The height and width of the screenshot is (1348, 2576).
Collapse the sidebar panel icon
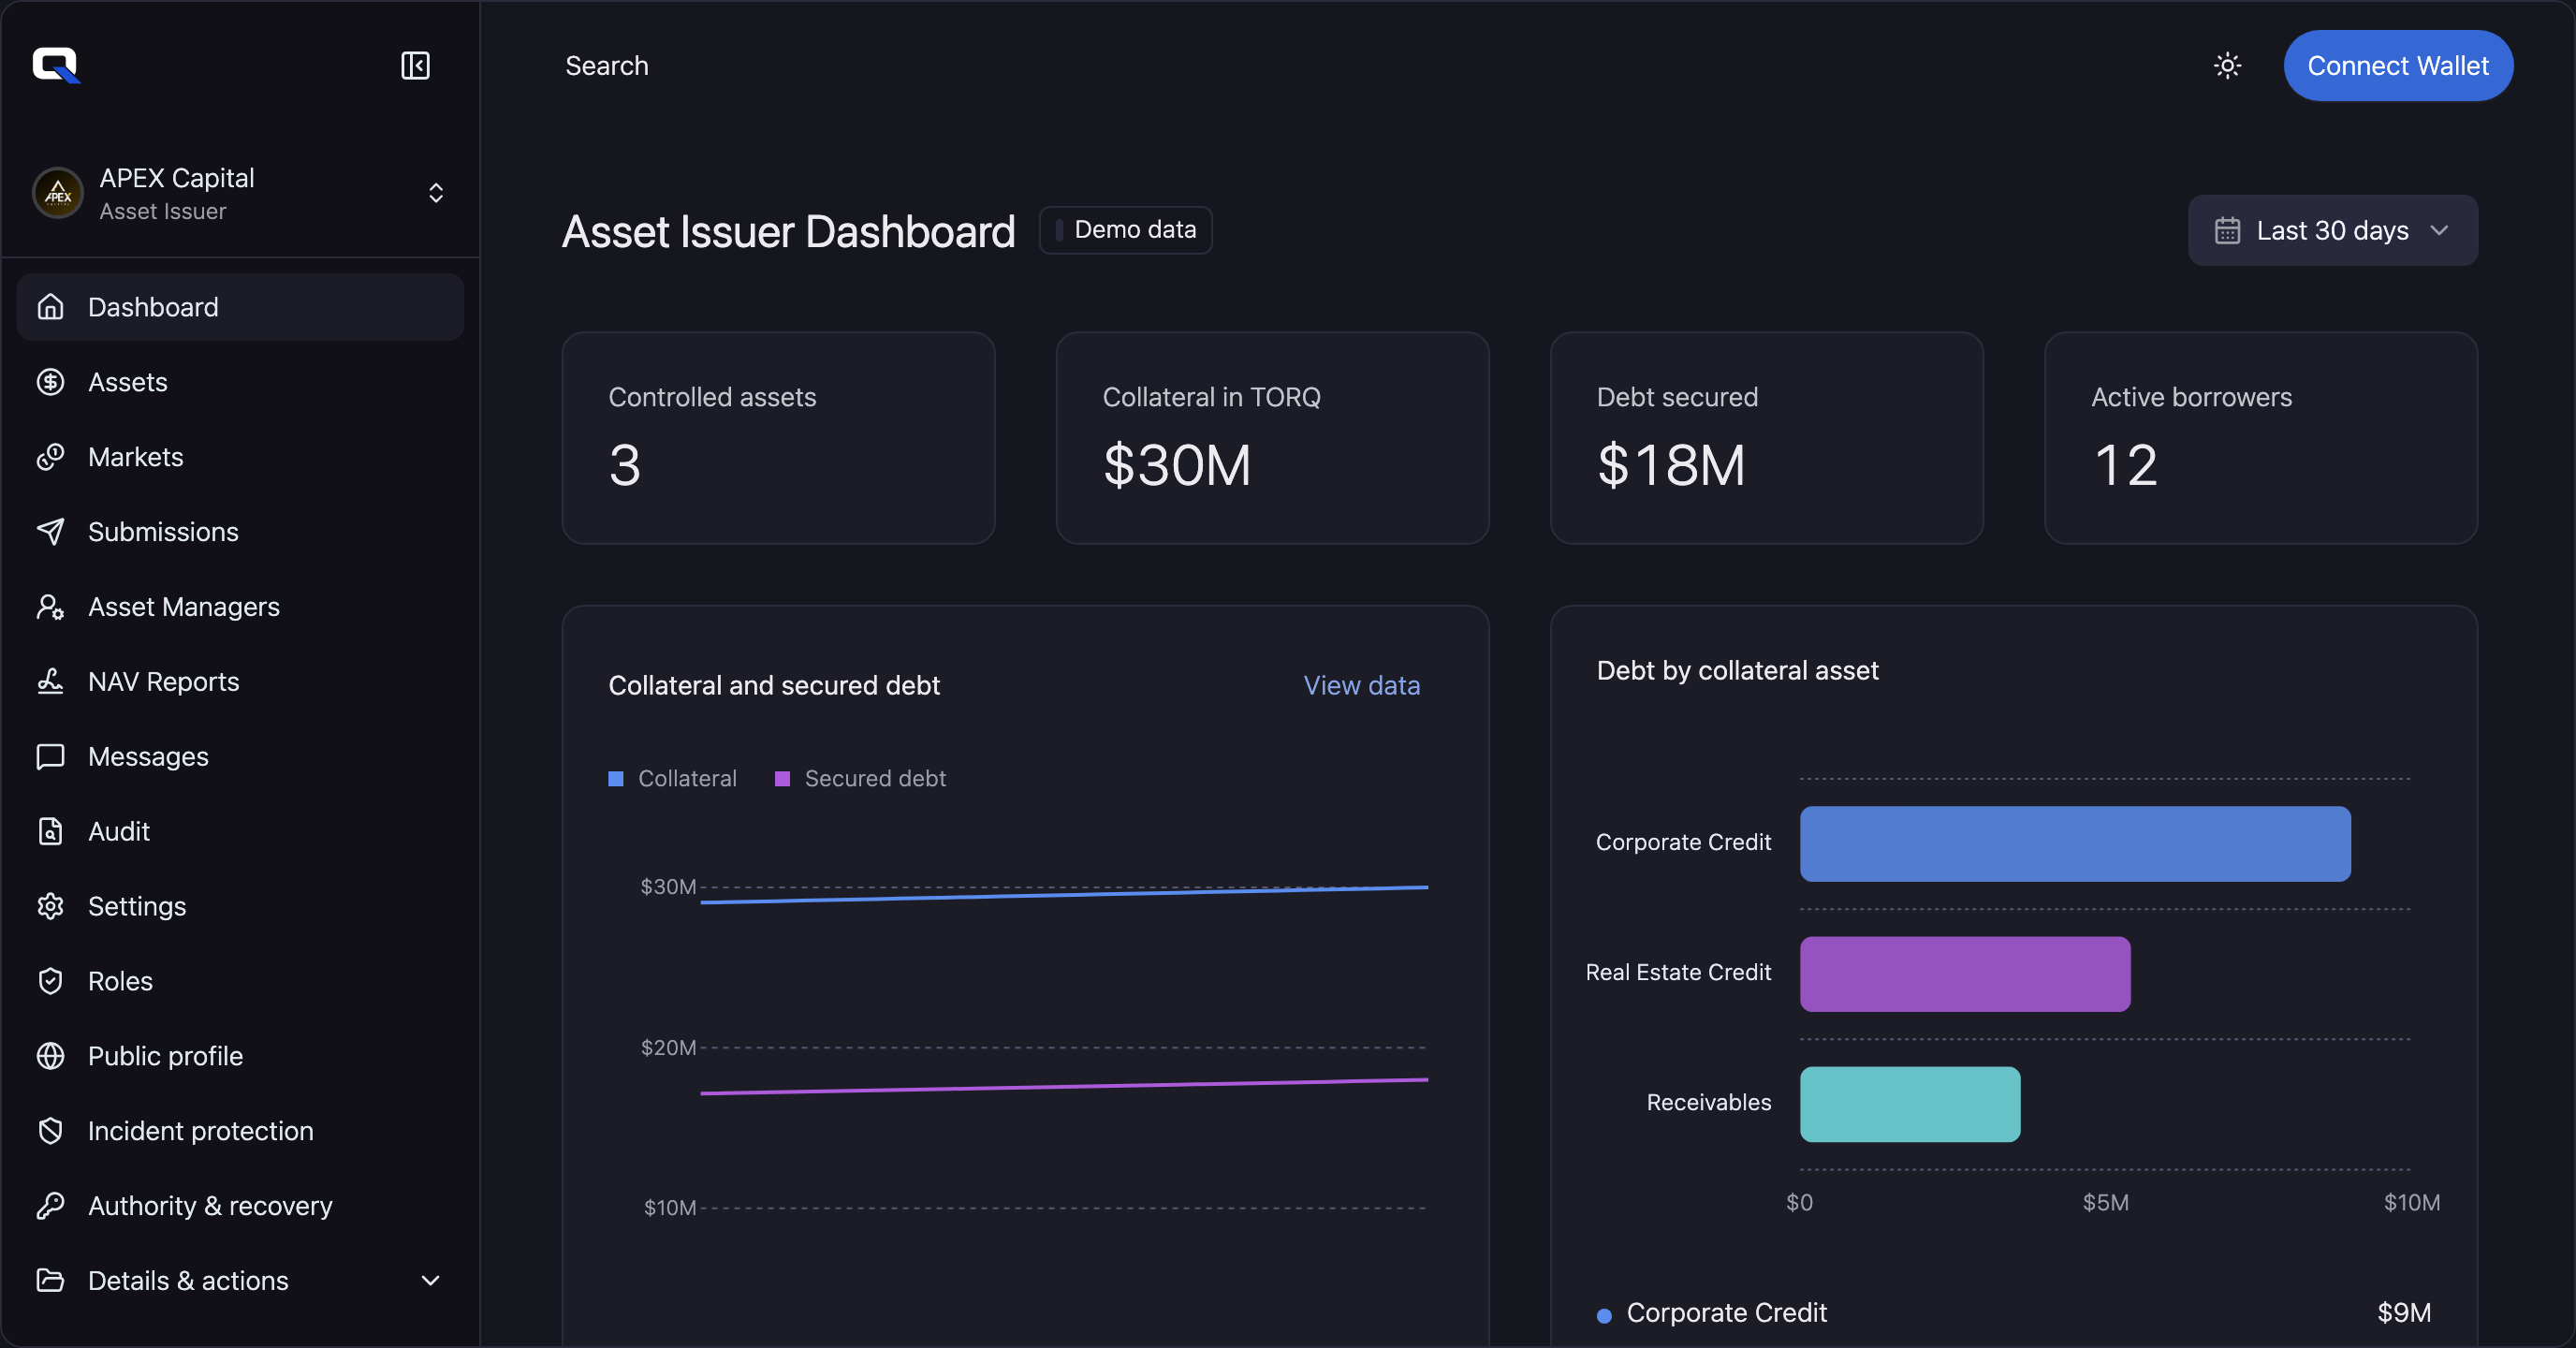point(415,66)
